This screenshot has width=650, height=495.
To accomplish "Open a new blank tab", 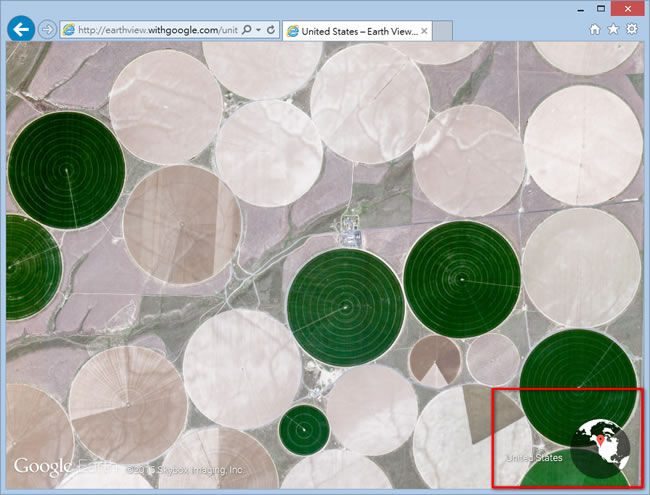I will (x=442, y=31).
